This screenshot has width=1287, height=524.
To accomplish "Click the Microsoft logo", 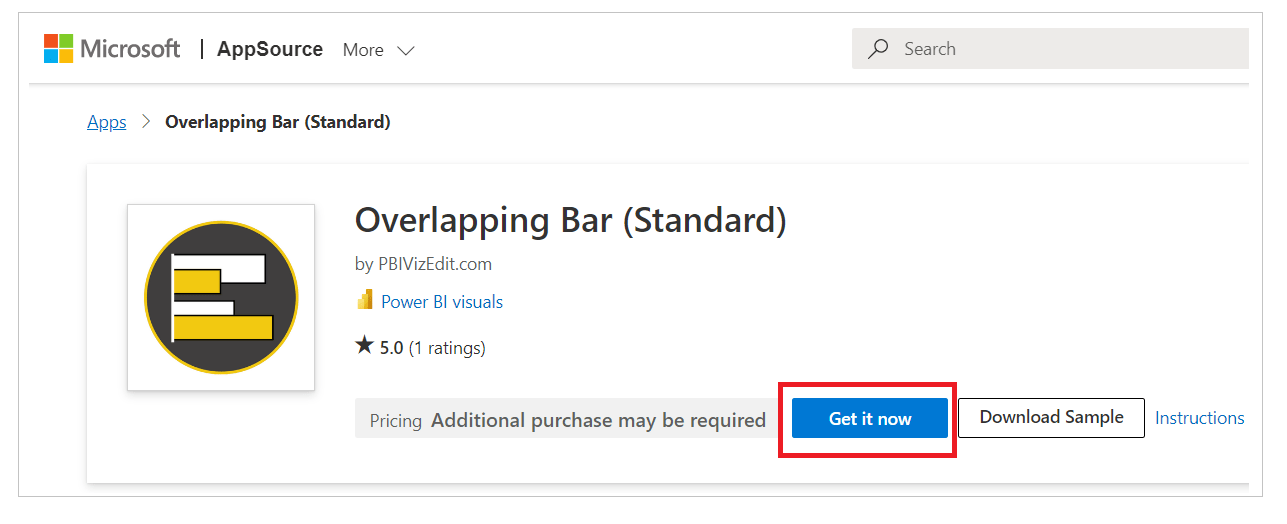I will point(111,49).
